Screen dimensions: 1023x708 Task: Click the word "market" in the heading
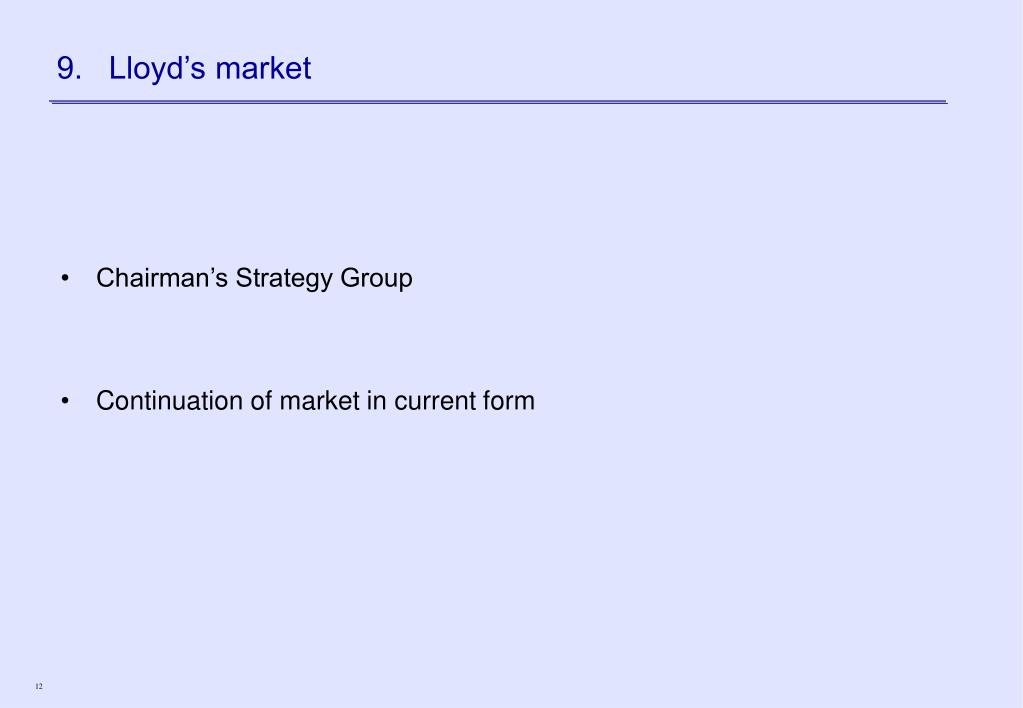click(x=263, y=69)
